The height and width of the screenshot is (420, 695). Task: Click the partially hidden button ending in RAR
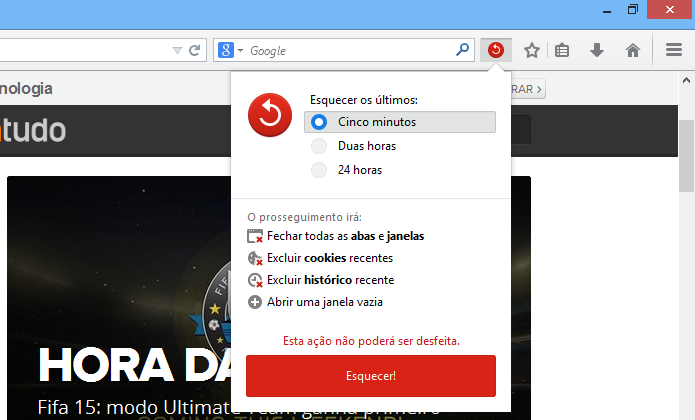[528, 89]
